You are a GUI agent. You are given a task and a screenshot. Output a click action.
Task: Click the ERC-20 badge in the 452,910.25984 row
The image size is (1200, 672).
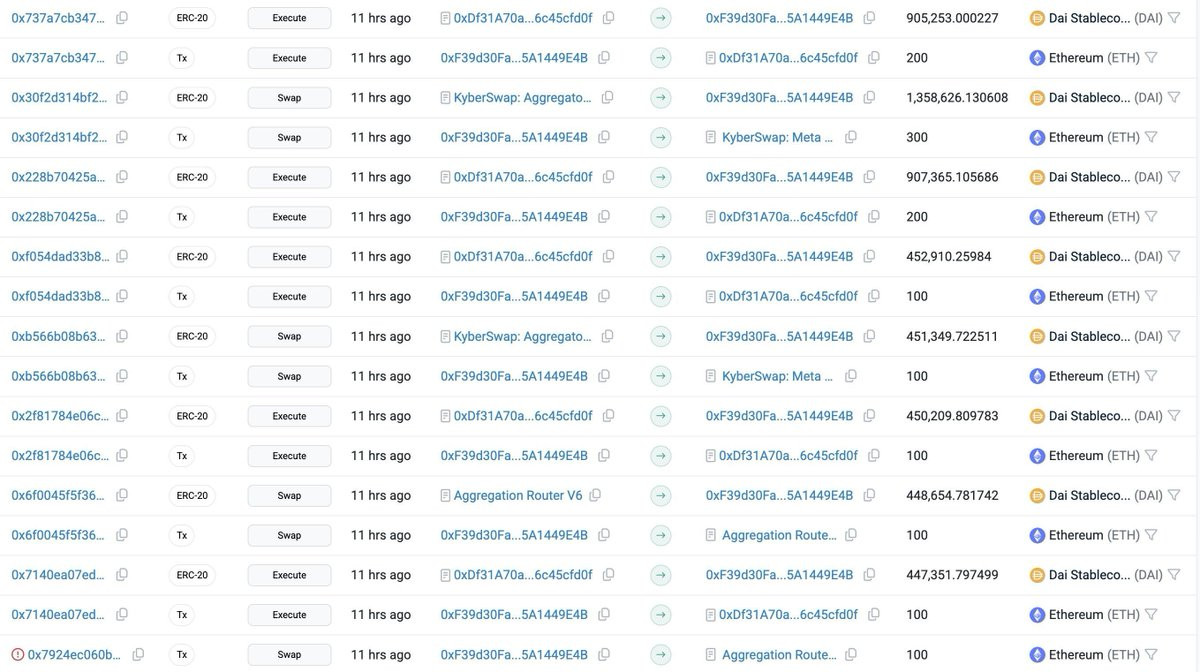coord(192,257)
